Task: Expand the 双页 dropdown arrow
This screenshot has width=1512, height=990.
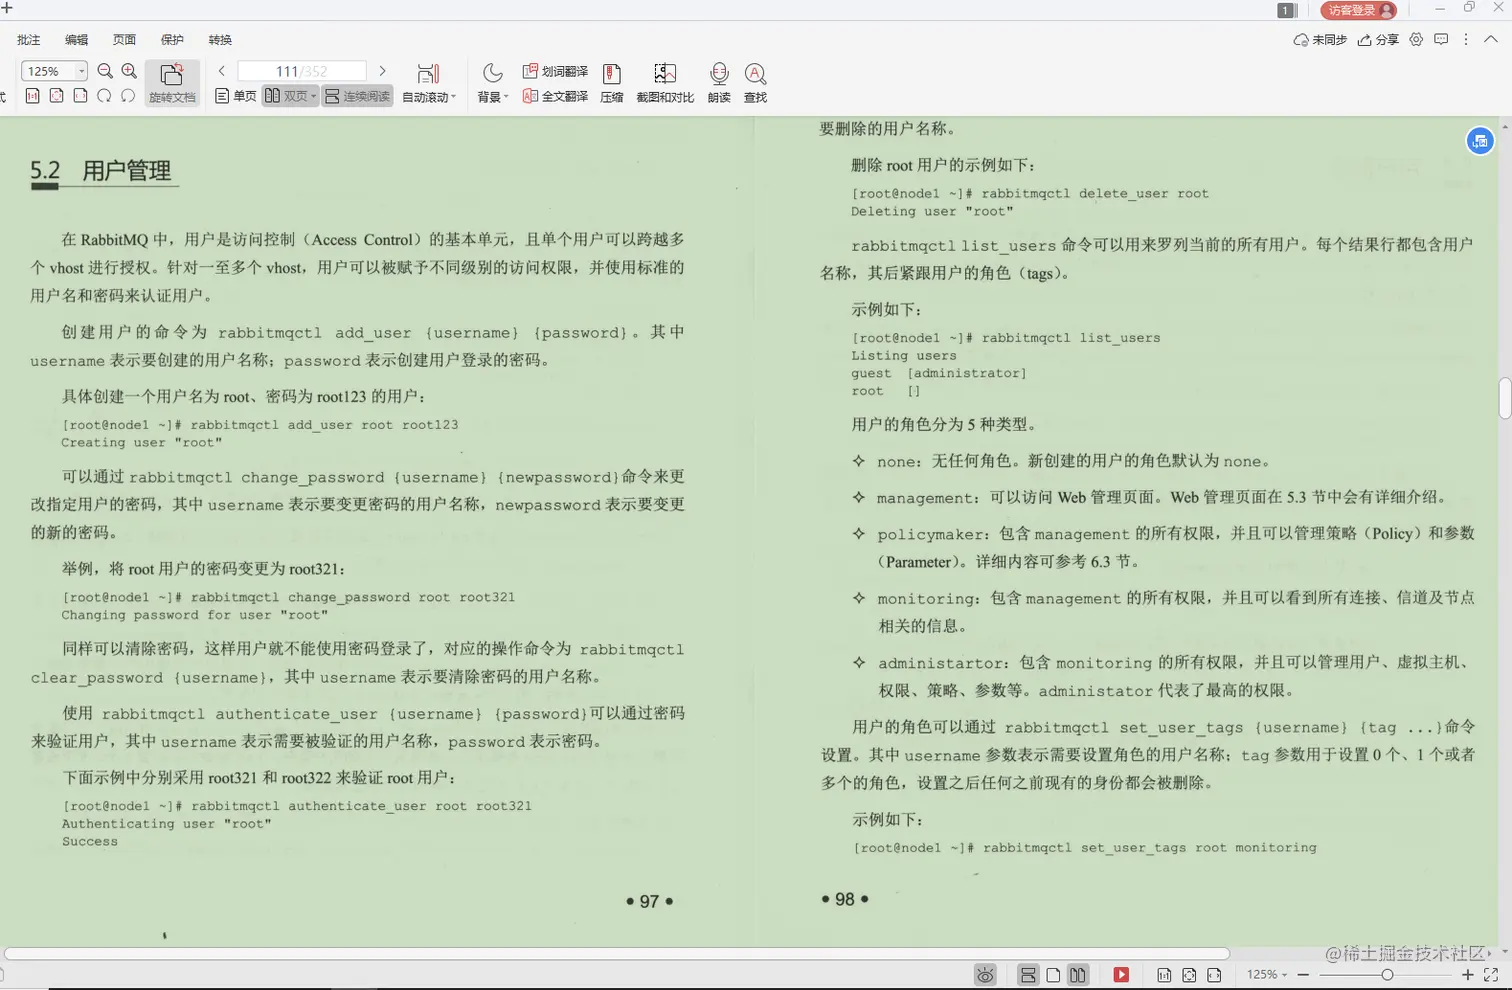Action: [x=313, y=96]
